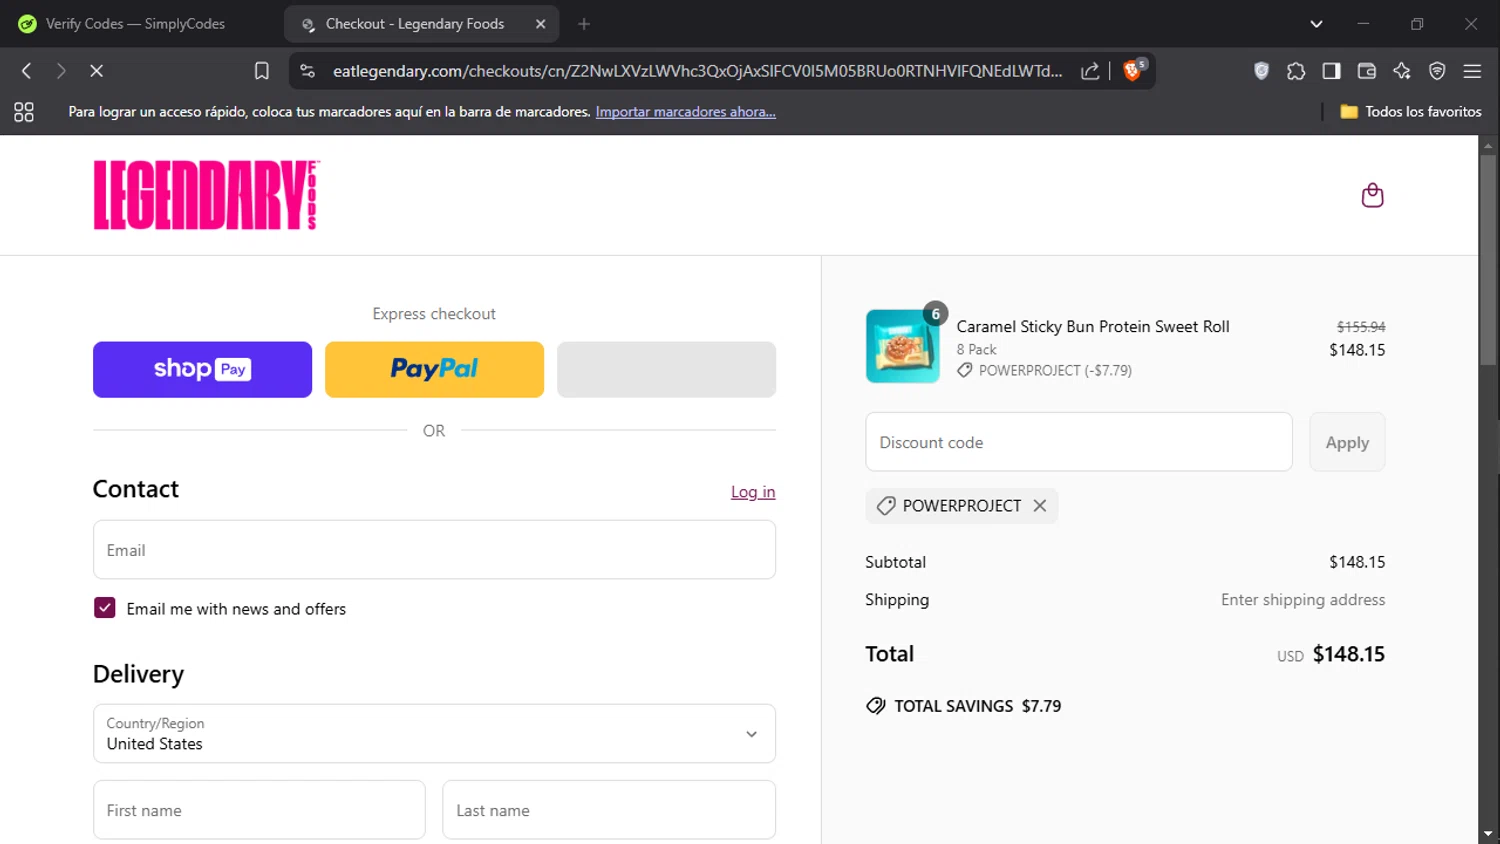
Task: Open the Brave Wallet icon
Action: (1366, 71)
